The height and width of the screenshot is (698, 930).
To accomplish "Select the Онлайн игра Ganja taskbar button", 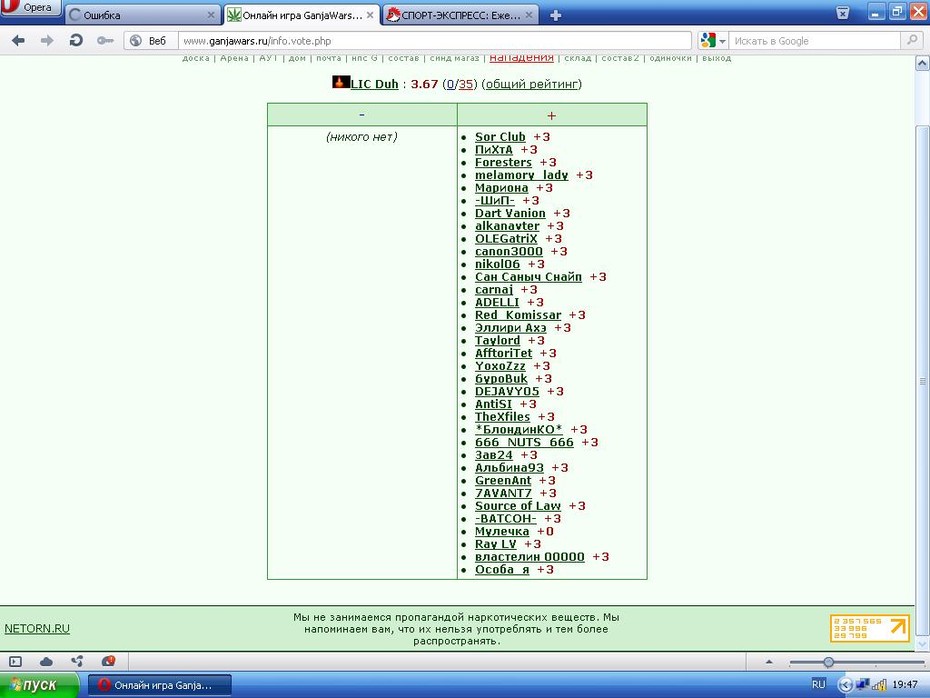I will click(160, 686).
